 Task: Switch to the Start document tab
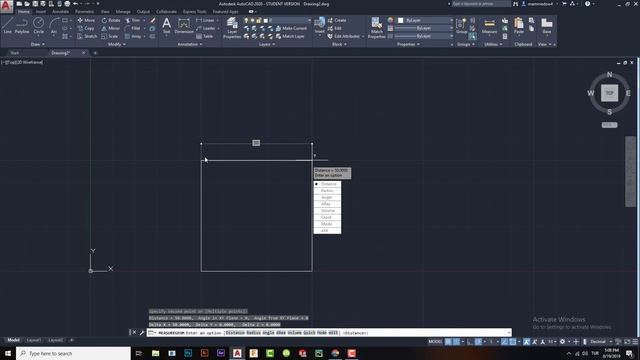point(15,53)
